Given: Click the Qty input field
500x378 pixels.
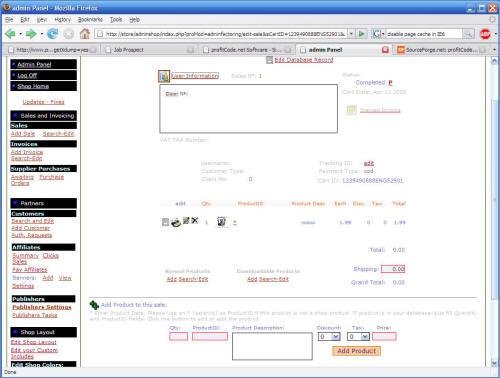Looking at the screenshot, I should [x=179, y=337].
